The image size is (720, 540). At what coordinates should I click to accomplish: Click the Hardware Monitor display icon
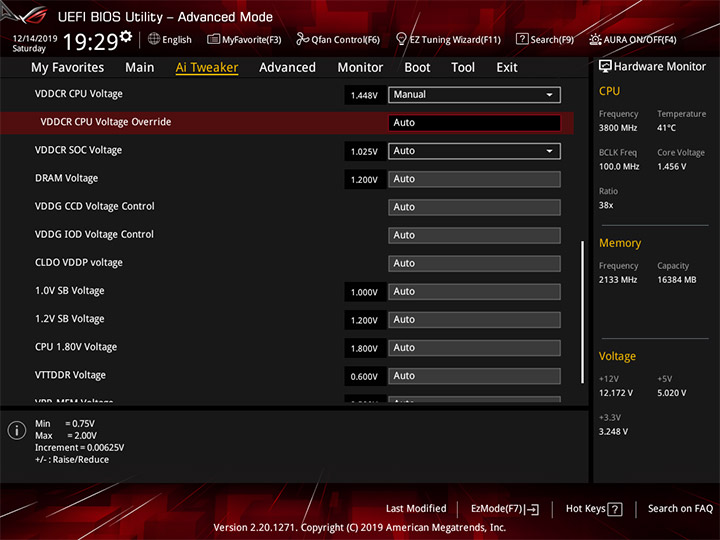(x=605, y=66)
